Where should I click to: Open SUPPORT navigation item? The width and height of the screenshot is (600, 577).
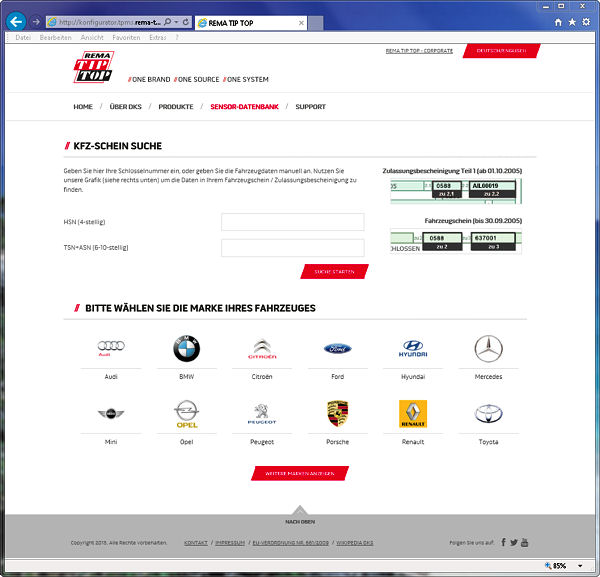click(x=310, y=107)
